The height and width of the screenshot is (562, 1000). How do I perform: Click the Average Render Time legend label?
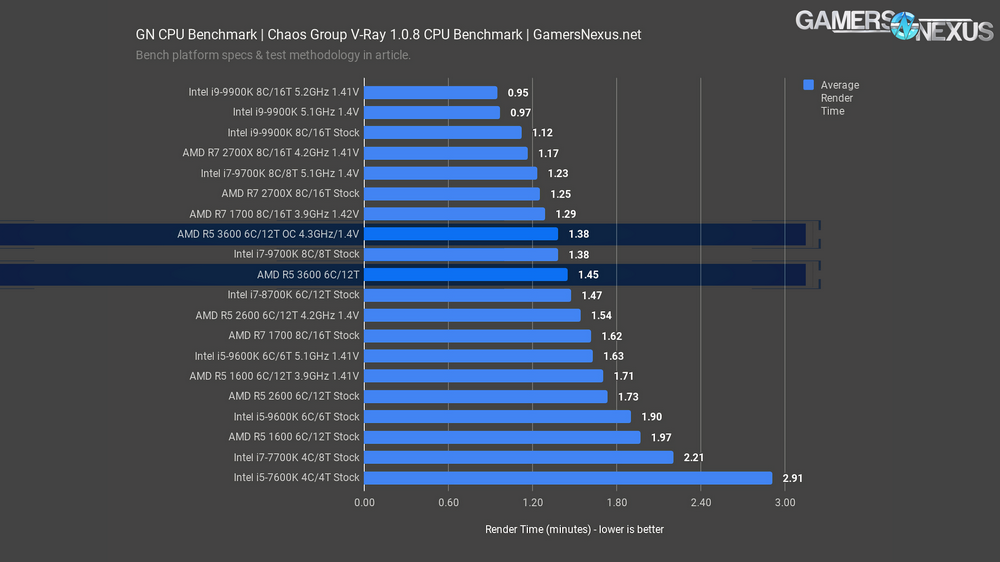click(839, 98)
